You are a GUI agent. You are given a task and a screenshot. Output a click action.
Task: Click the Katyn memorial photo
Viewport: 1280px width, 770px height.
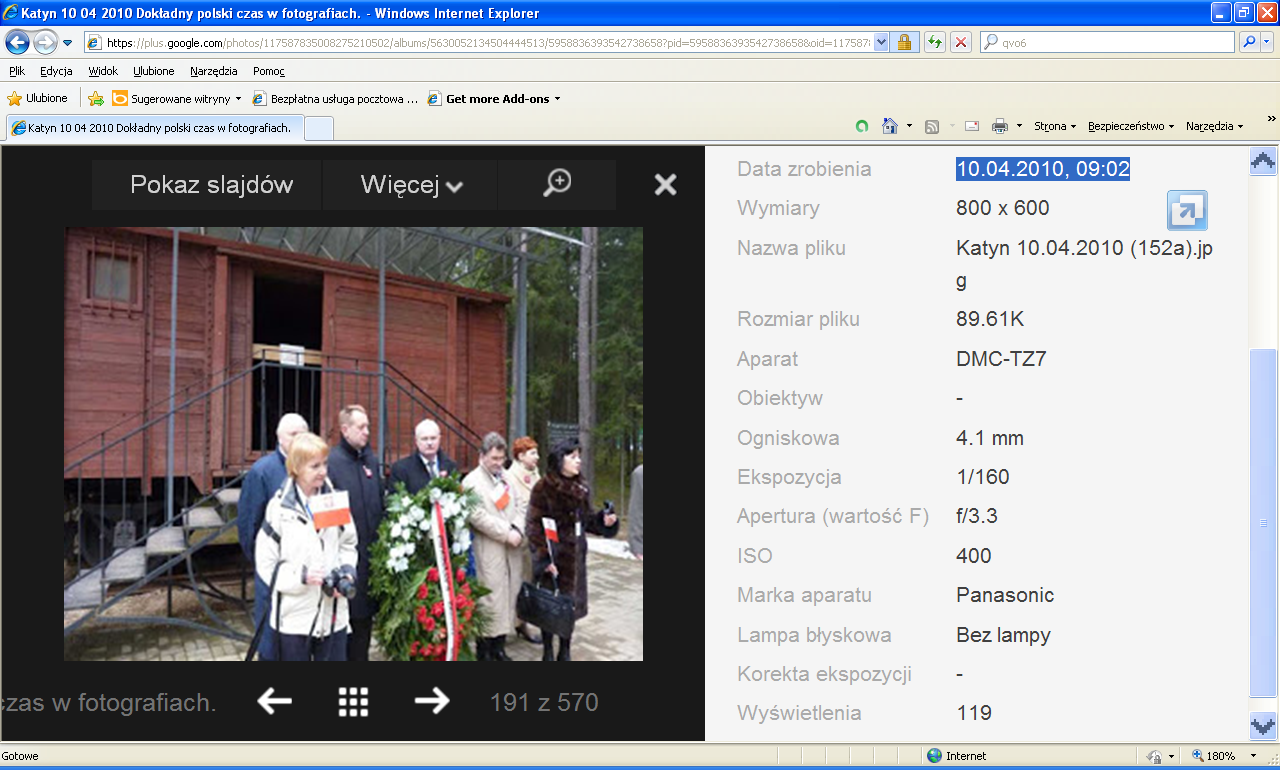[x=353, y=444]
